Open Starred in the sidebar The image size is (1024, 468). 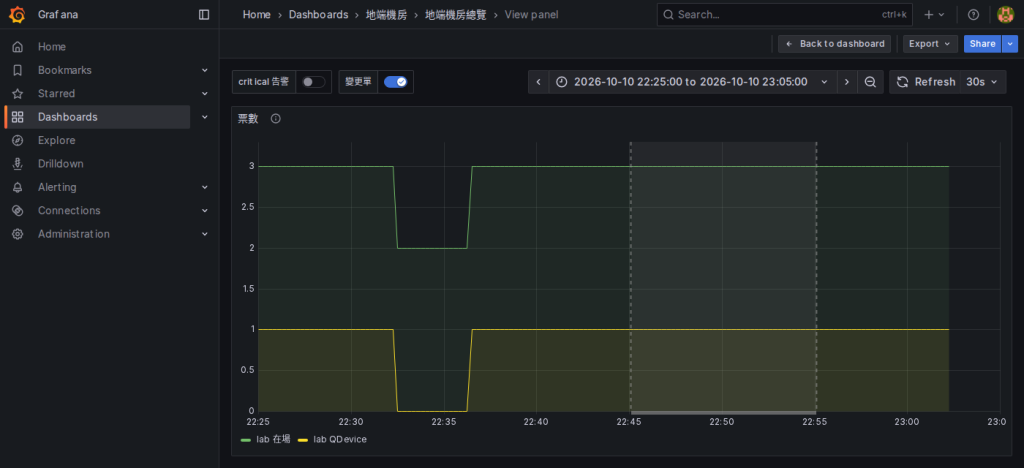coord(56,94)
